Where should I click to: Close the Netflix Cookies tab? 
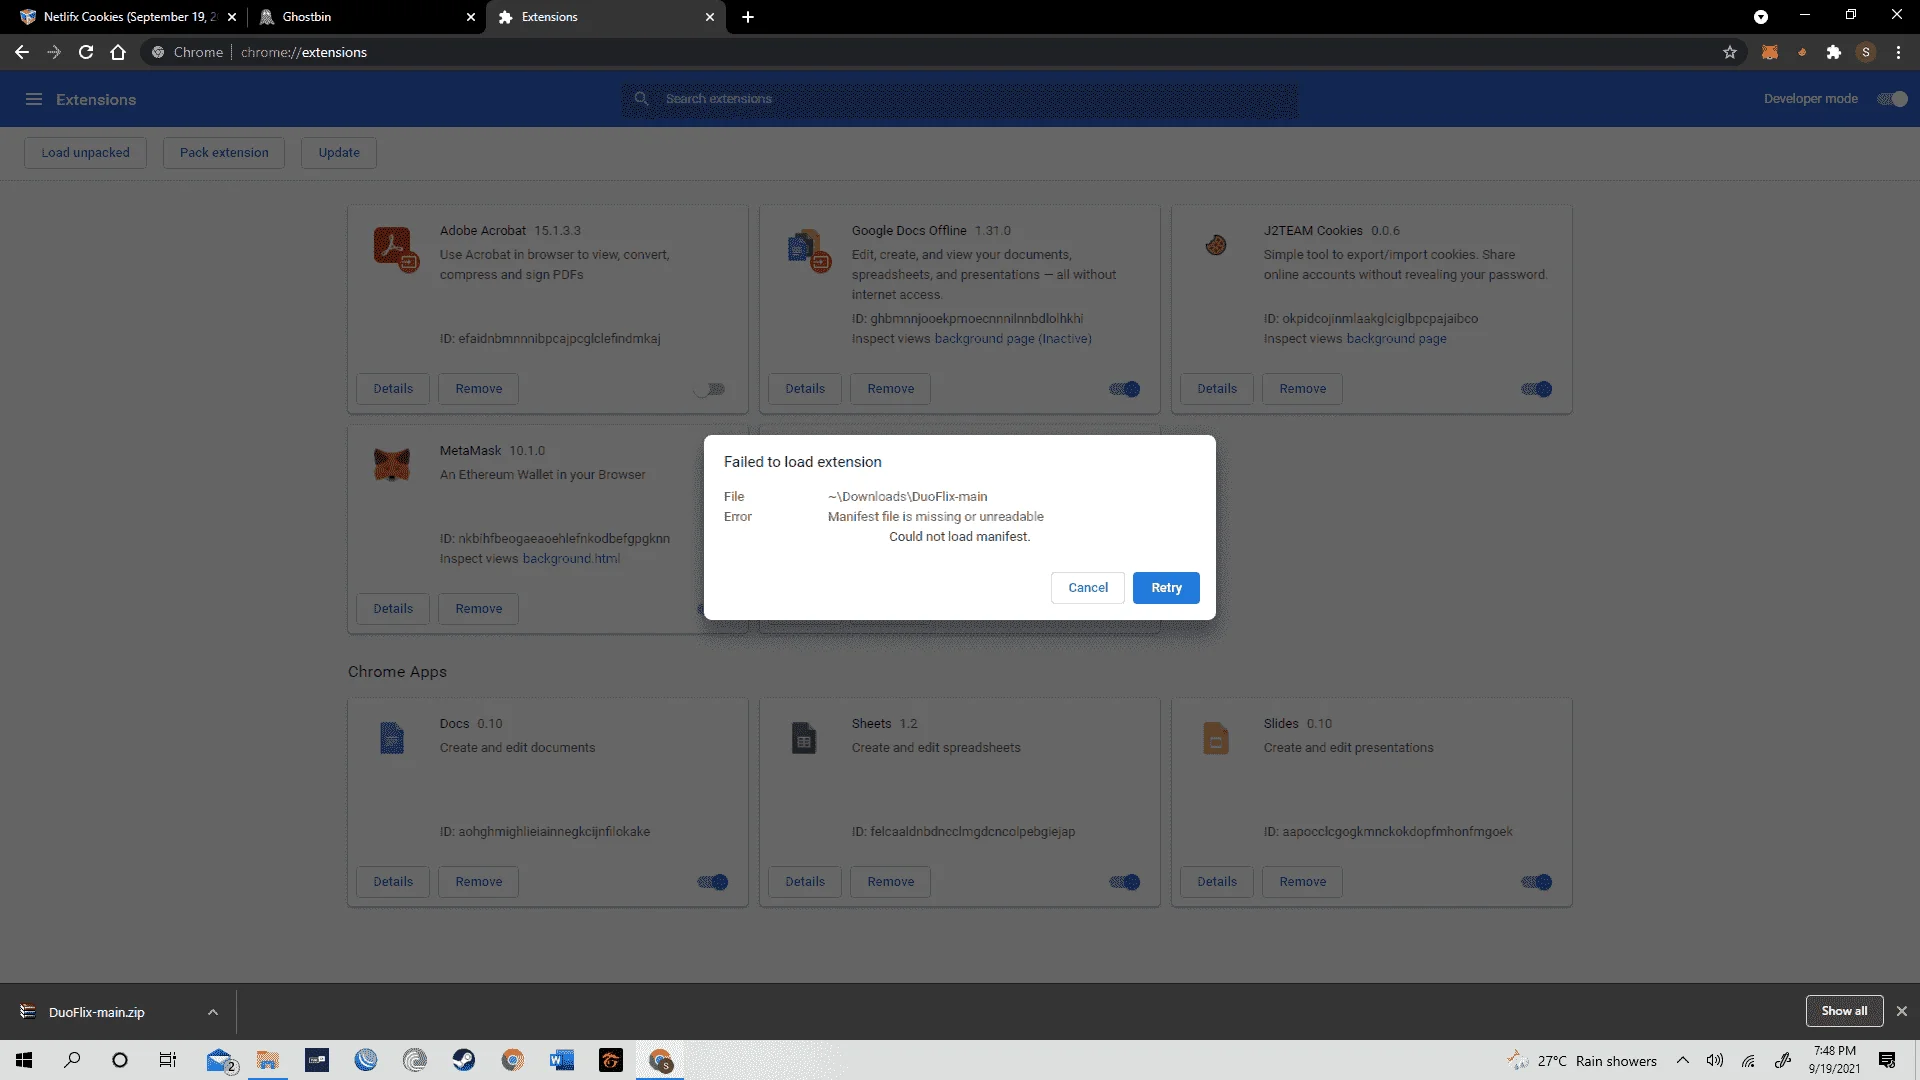(232, 17)
